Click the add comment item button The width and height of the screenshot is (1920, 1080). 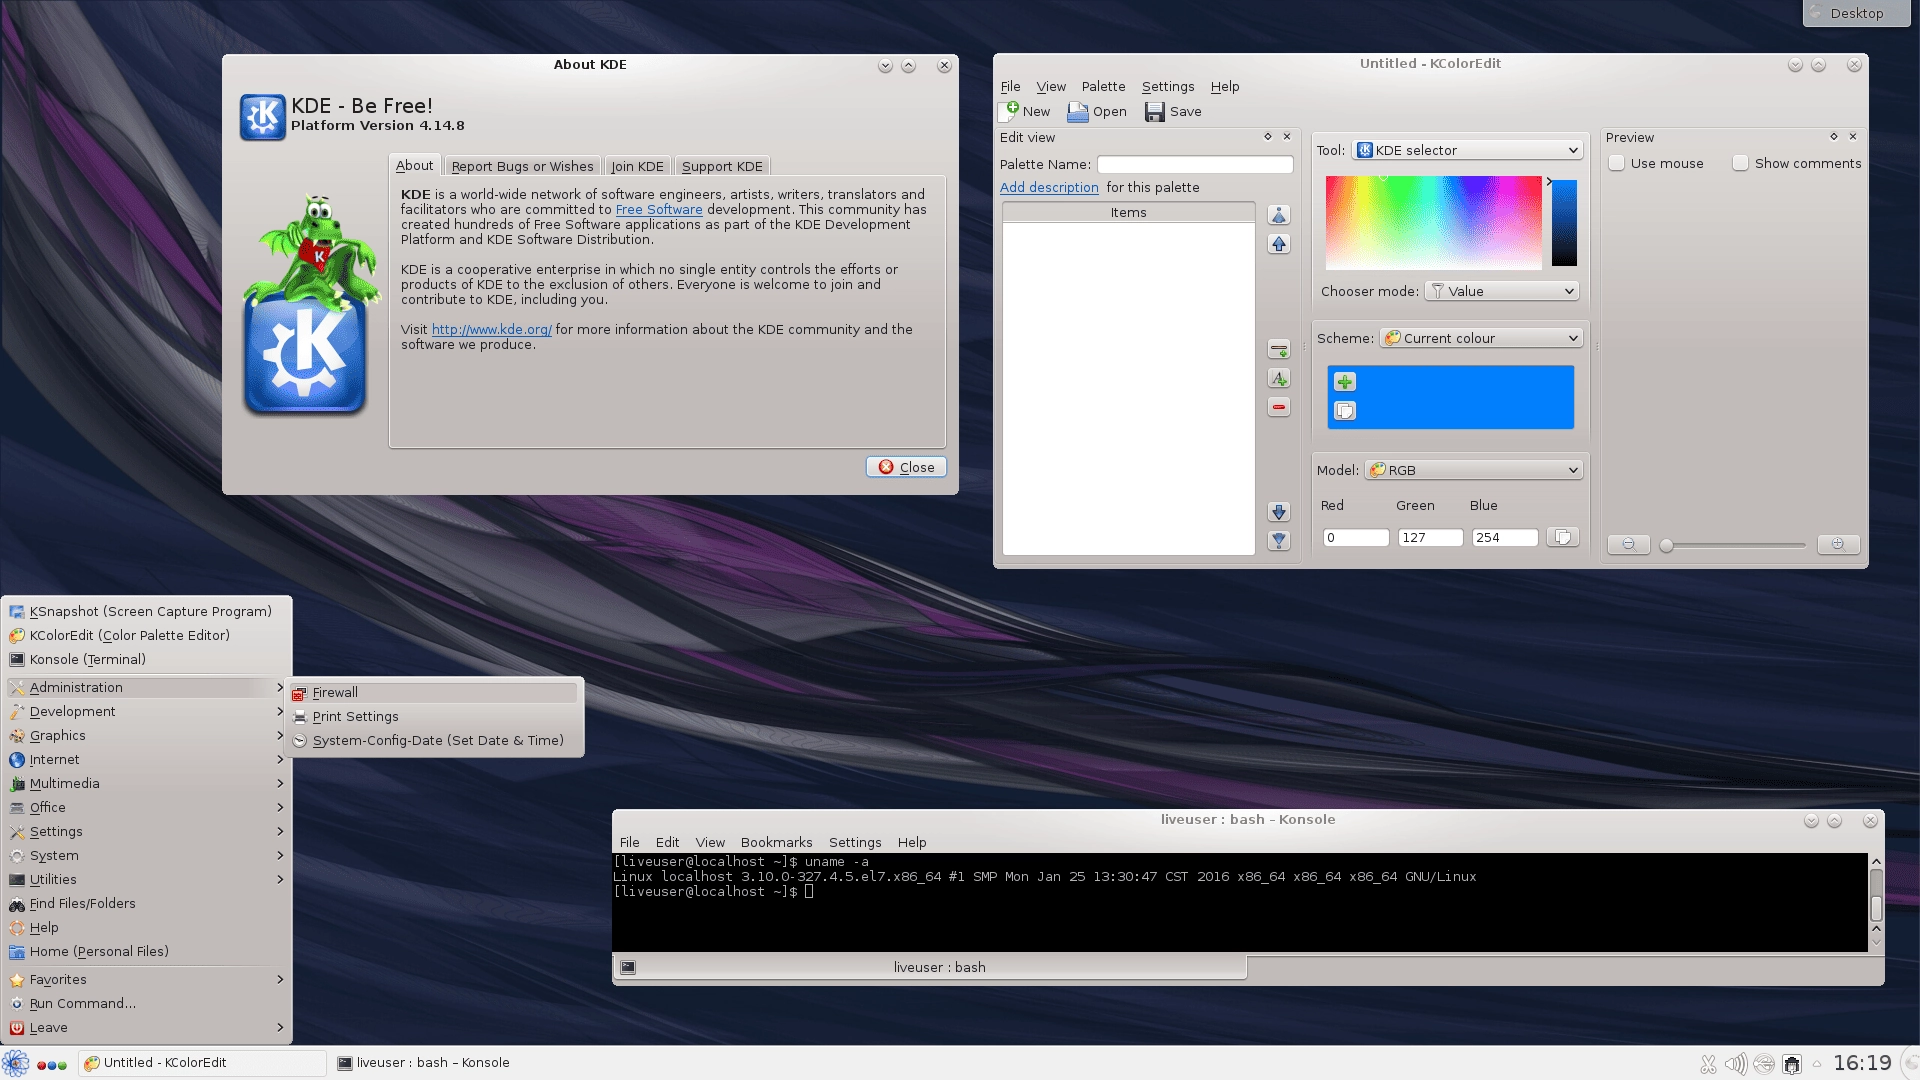1279,378
